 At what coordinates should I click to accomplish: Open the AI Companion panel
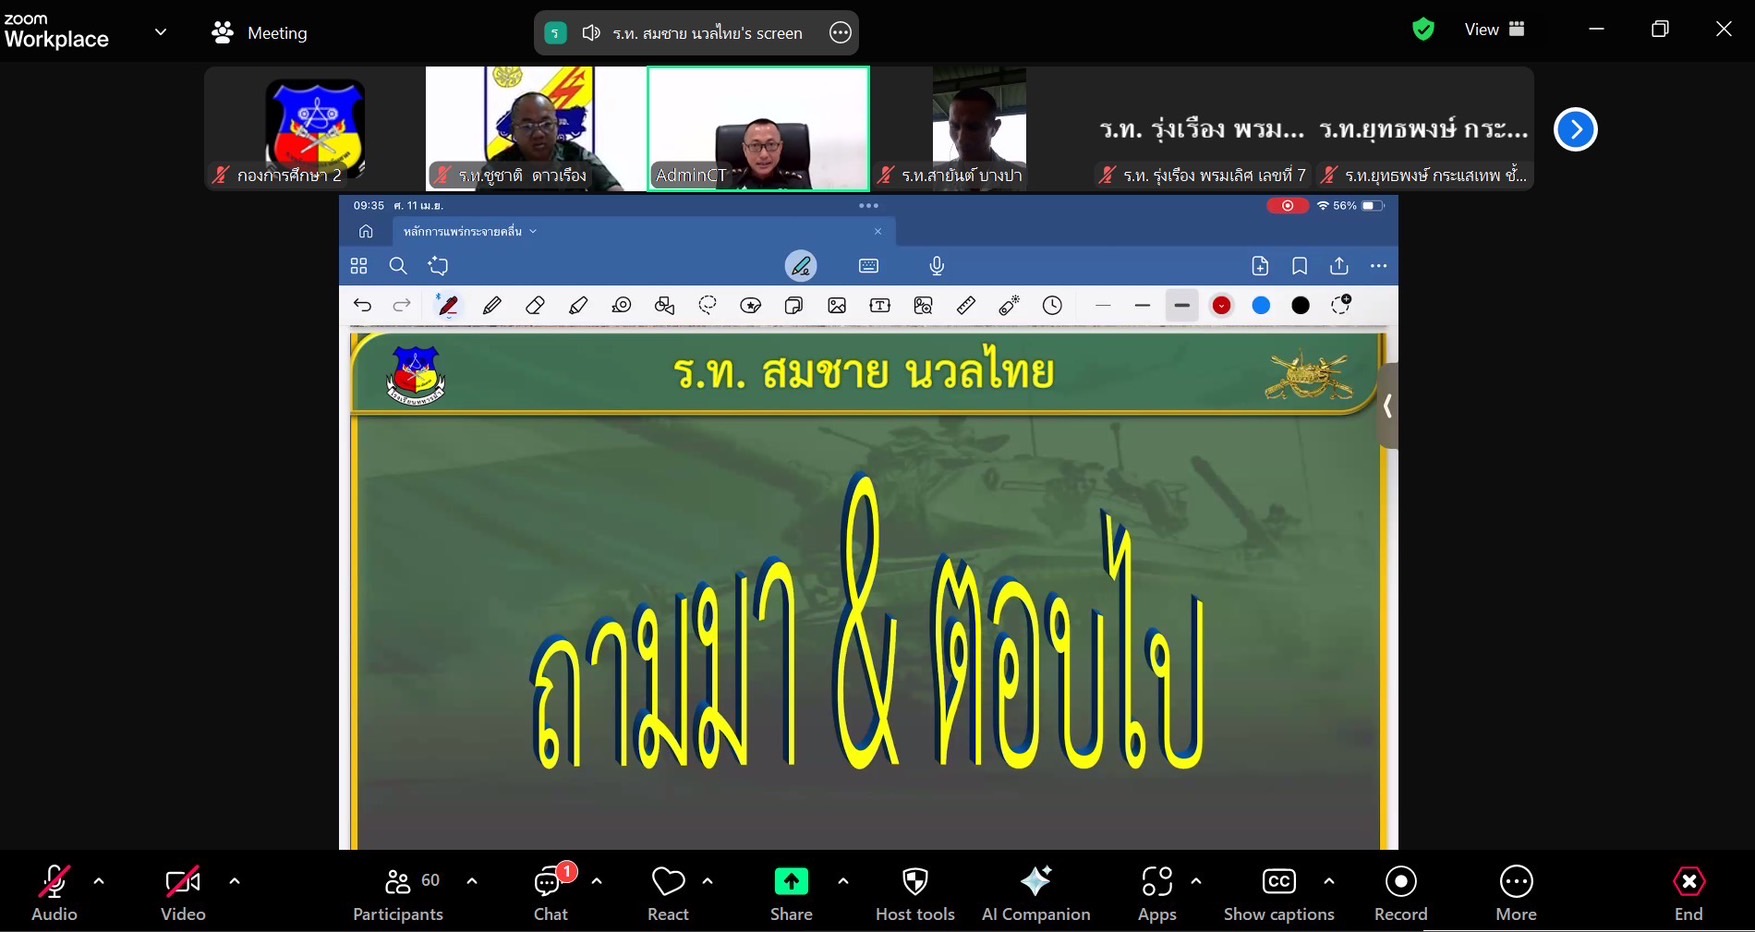pos(1035,893)
